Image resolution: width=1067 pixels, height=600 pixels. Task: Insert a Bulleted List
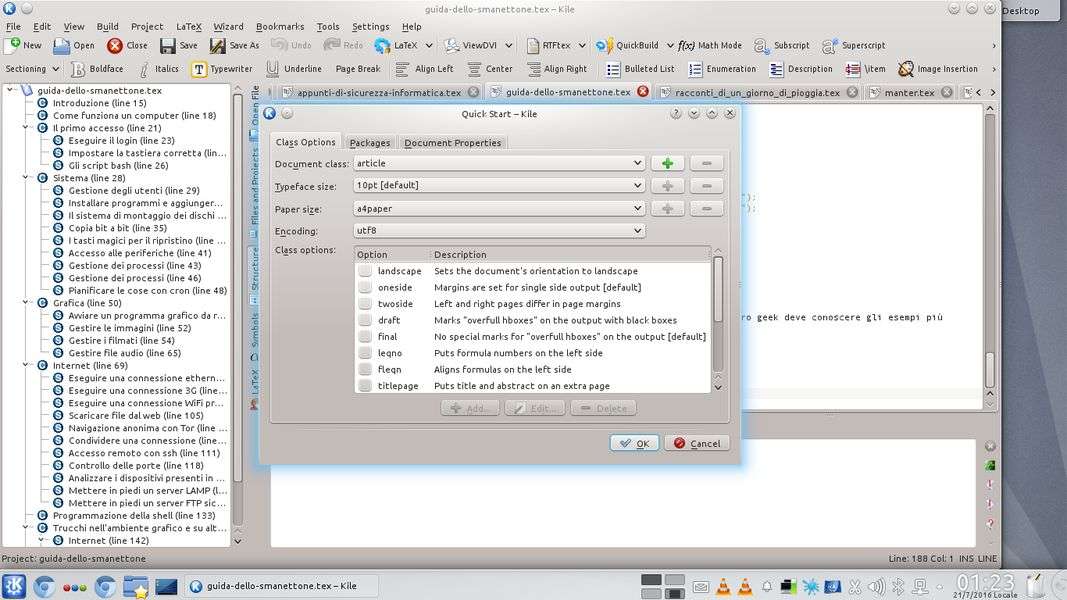point(613,69)
